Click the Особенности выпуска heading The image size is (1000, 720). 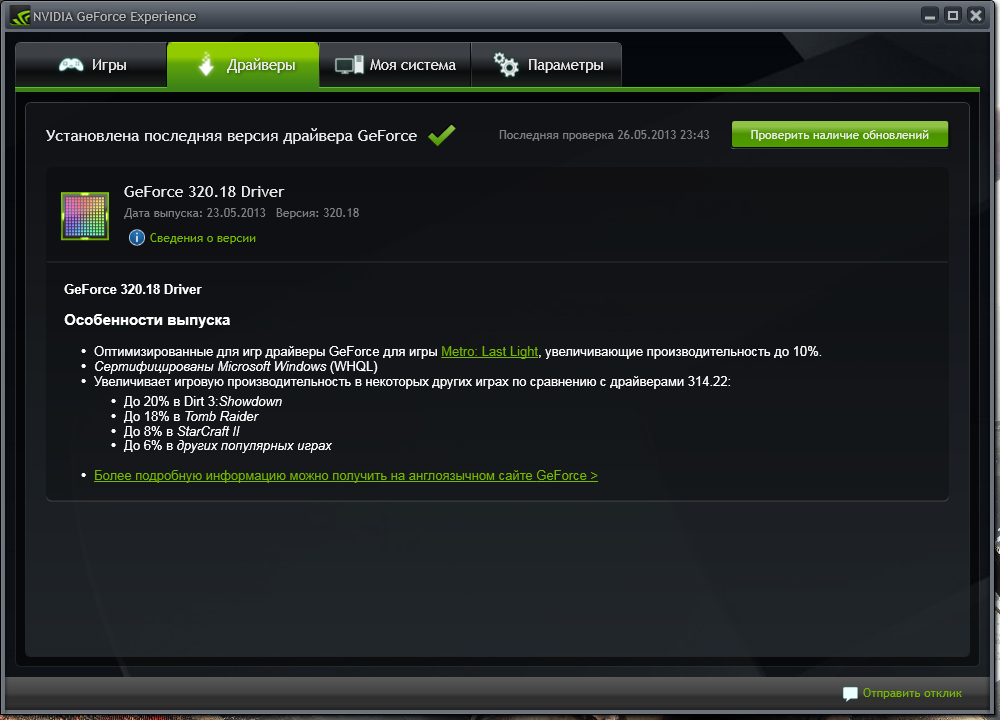point(147,320)
